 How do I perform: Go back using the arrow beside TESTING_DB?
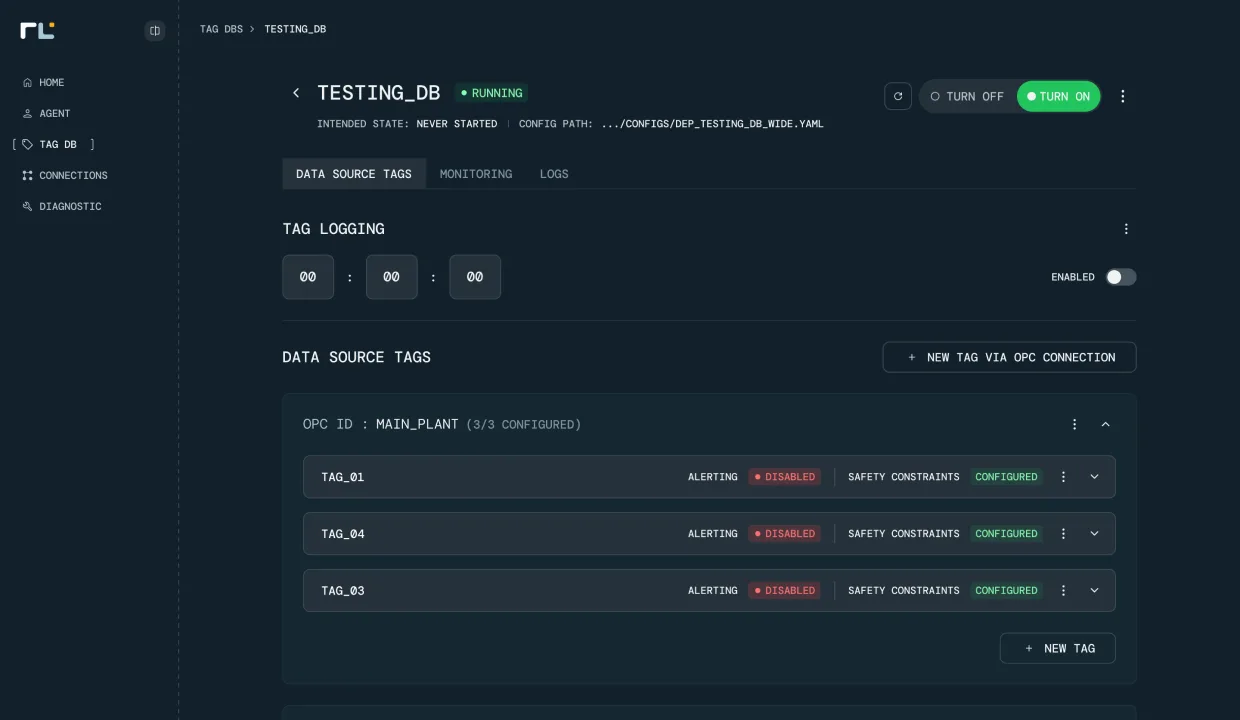tap(296, 93)
